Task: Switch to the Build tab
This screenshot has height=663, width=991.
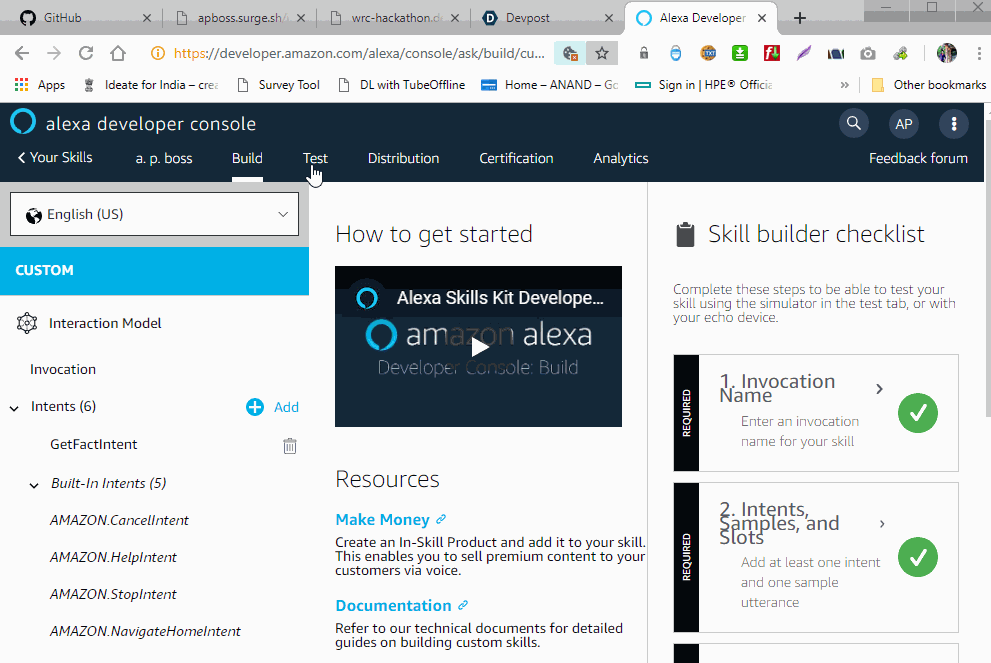Action: tap(247, 158)
